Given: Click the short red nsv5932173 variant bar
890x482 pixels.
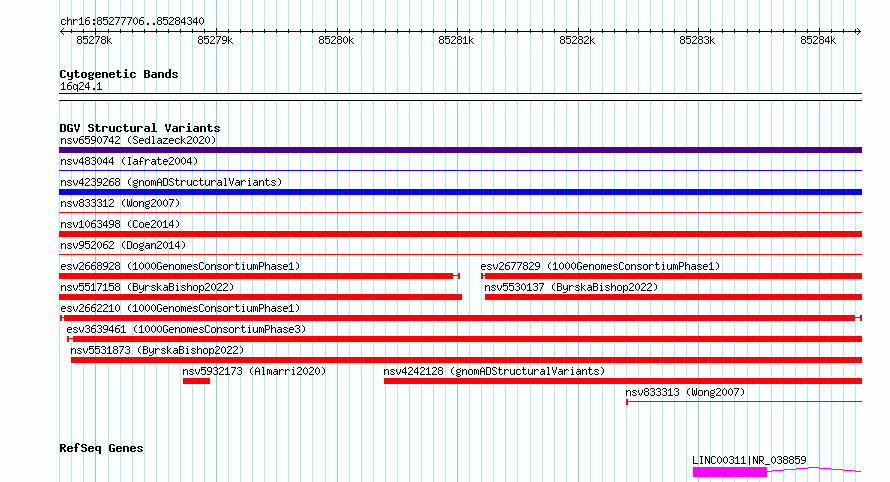Looking at the screenshot, I should click(x=196, y=381).
